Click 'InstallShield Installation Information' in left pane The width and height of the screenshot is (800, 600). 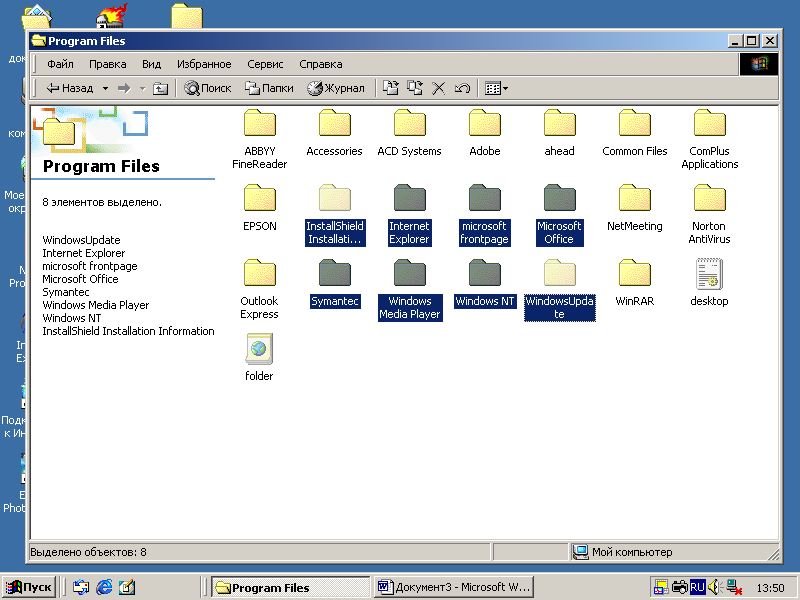(128, 331)
